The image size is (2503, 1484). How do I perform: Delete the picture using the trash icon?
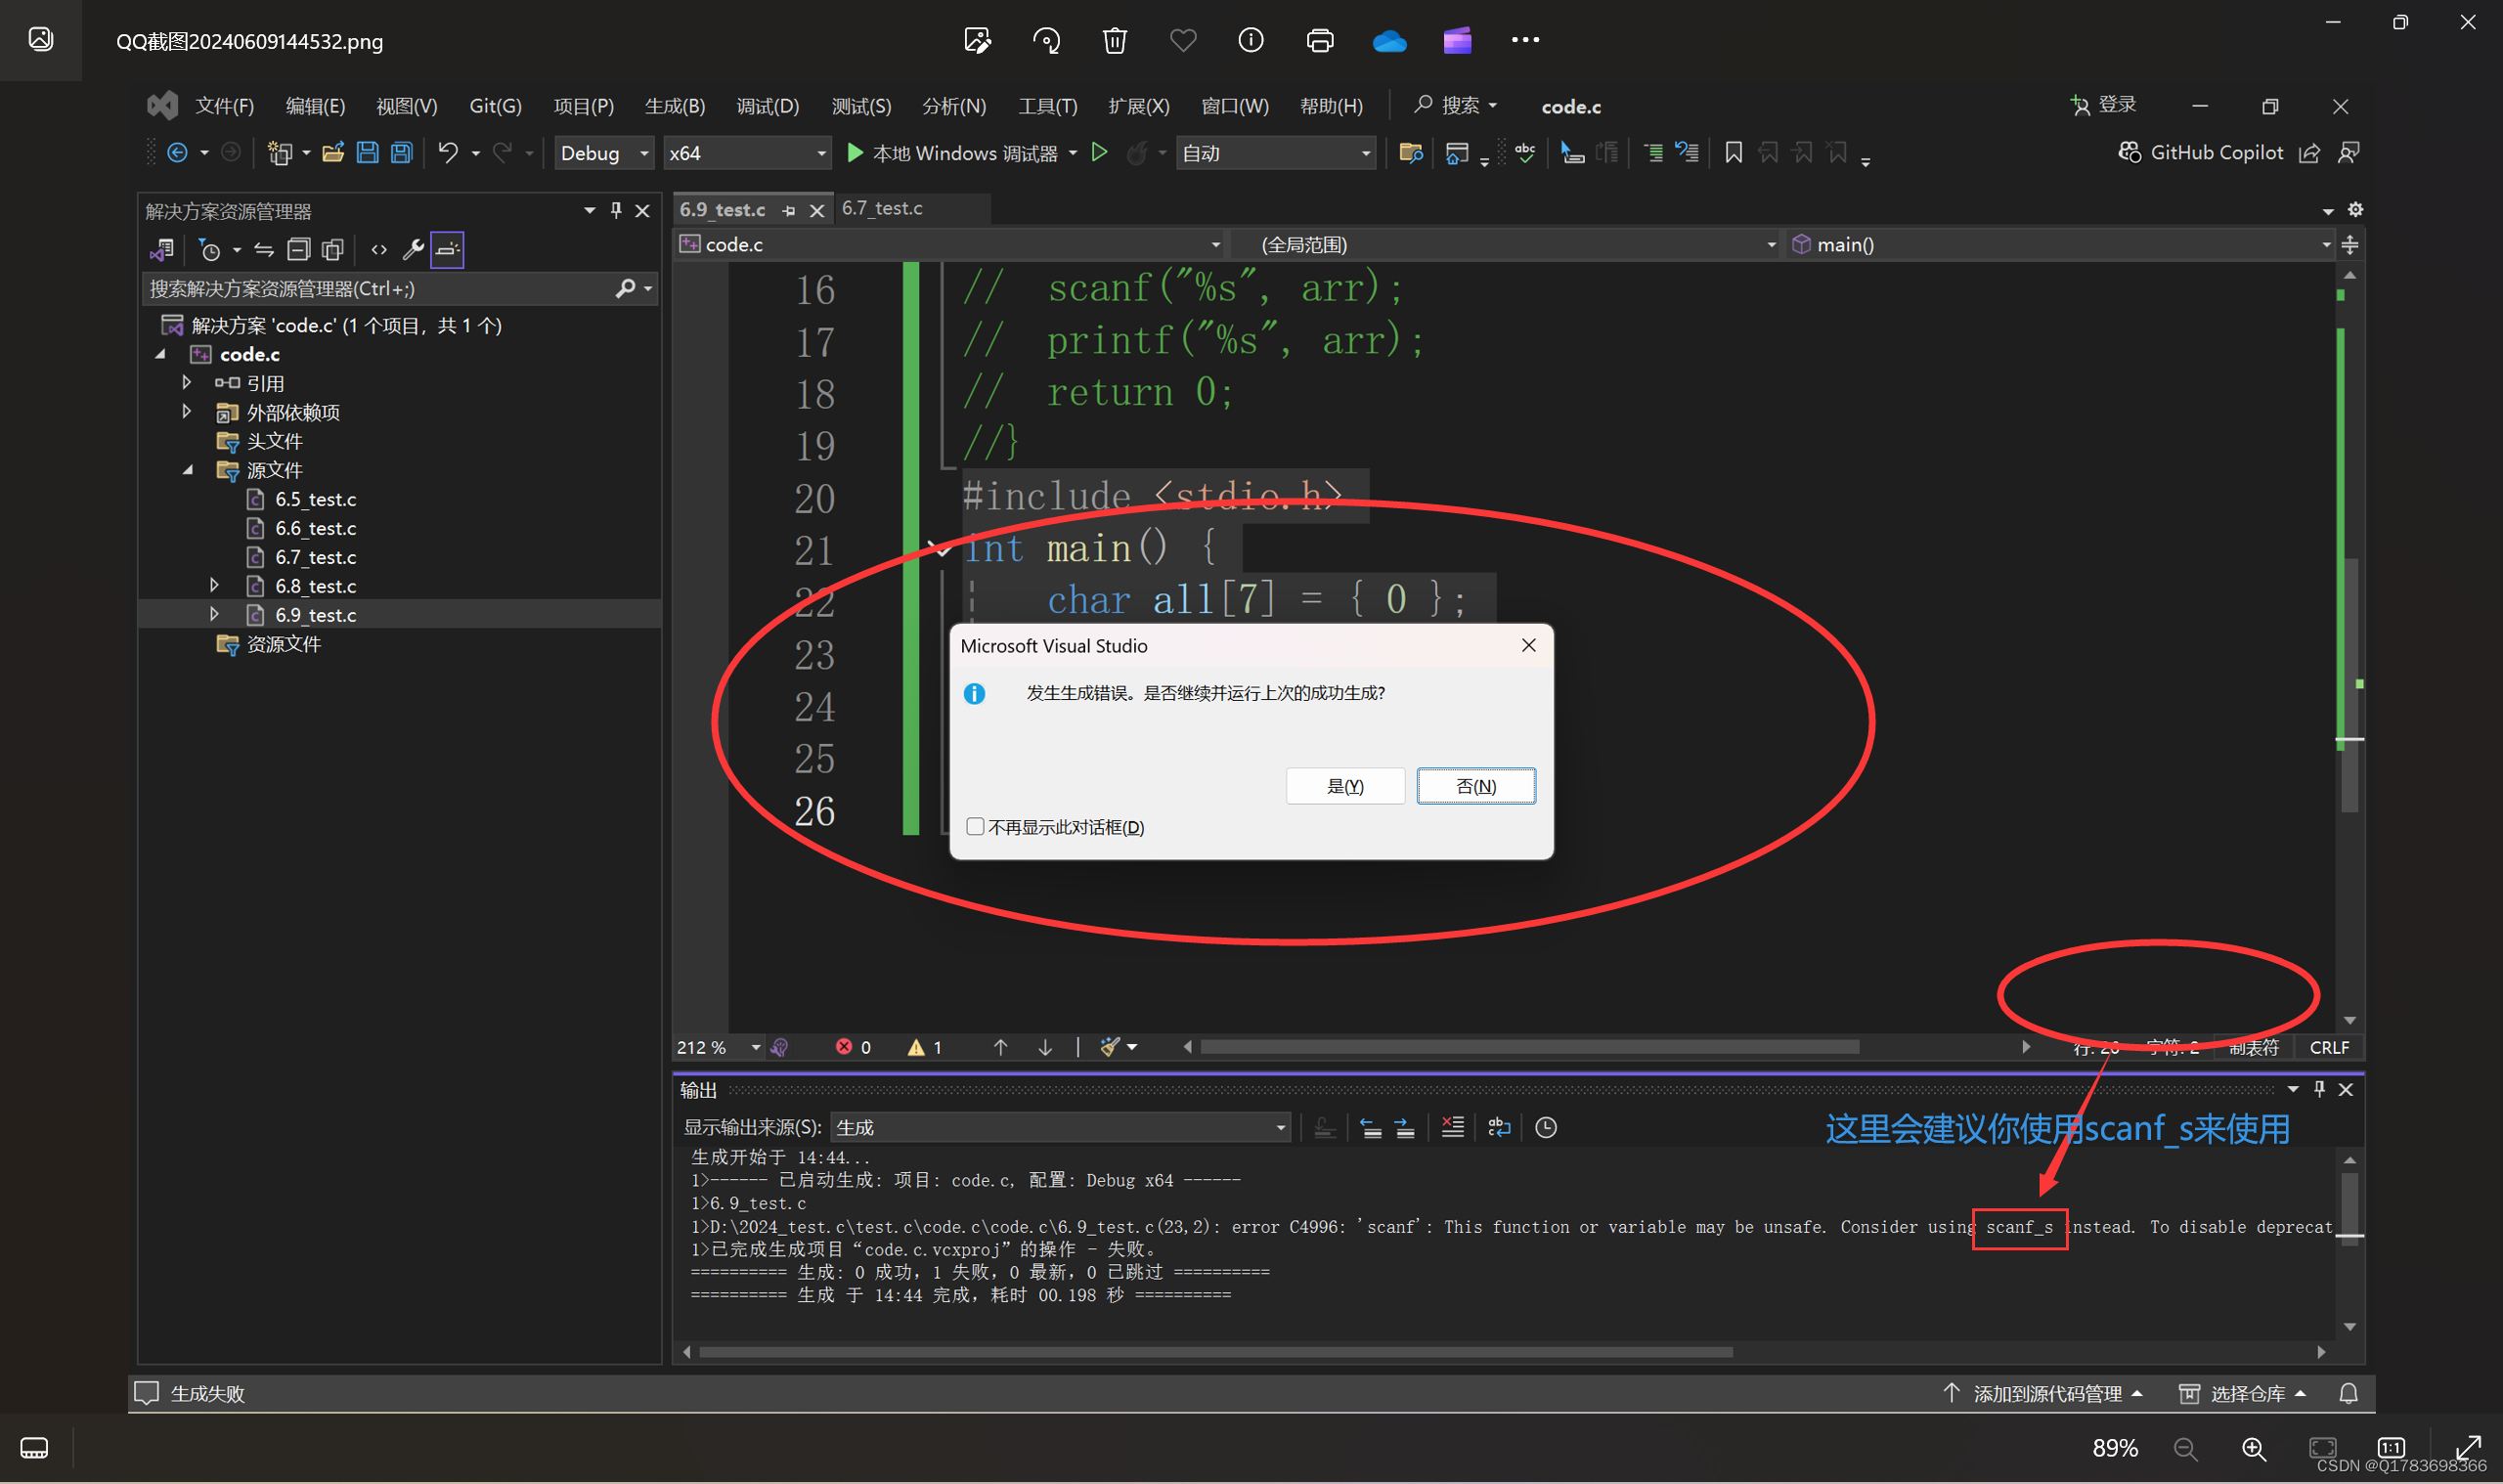click(1114, 40)
